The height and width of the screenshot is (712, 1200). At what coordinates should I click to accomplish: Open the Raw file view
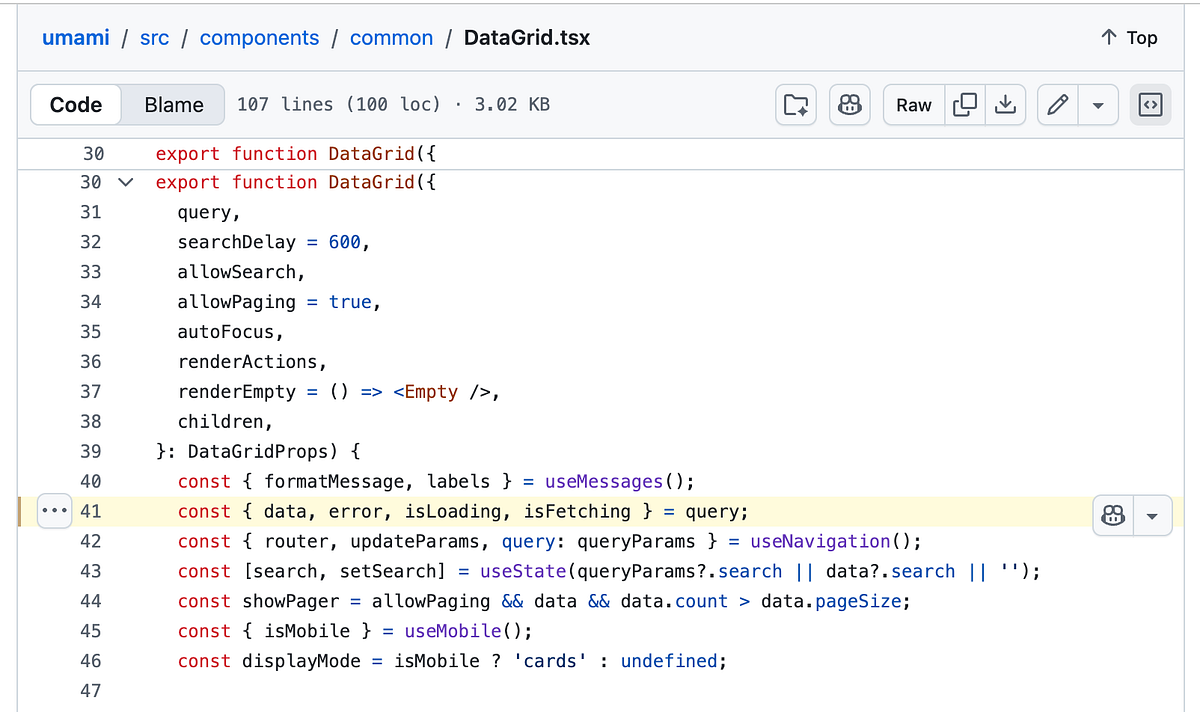(x=914, y=105)
